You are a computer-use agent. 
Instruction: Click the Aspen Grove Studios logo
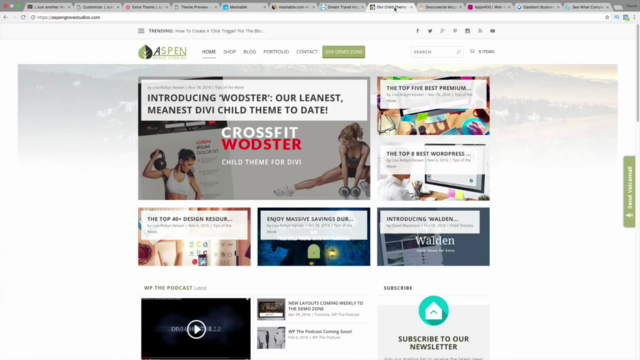pos(162,52)
